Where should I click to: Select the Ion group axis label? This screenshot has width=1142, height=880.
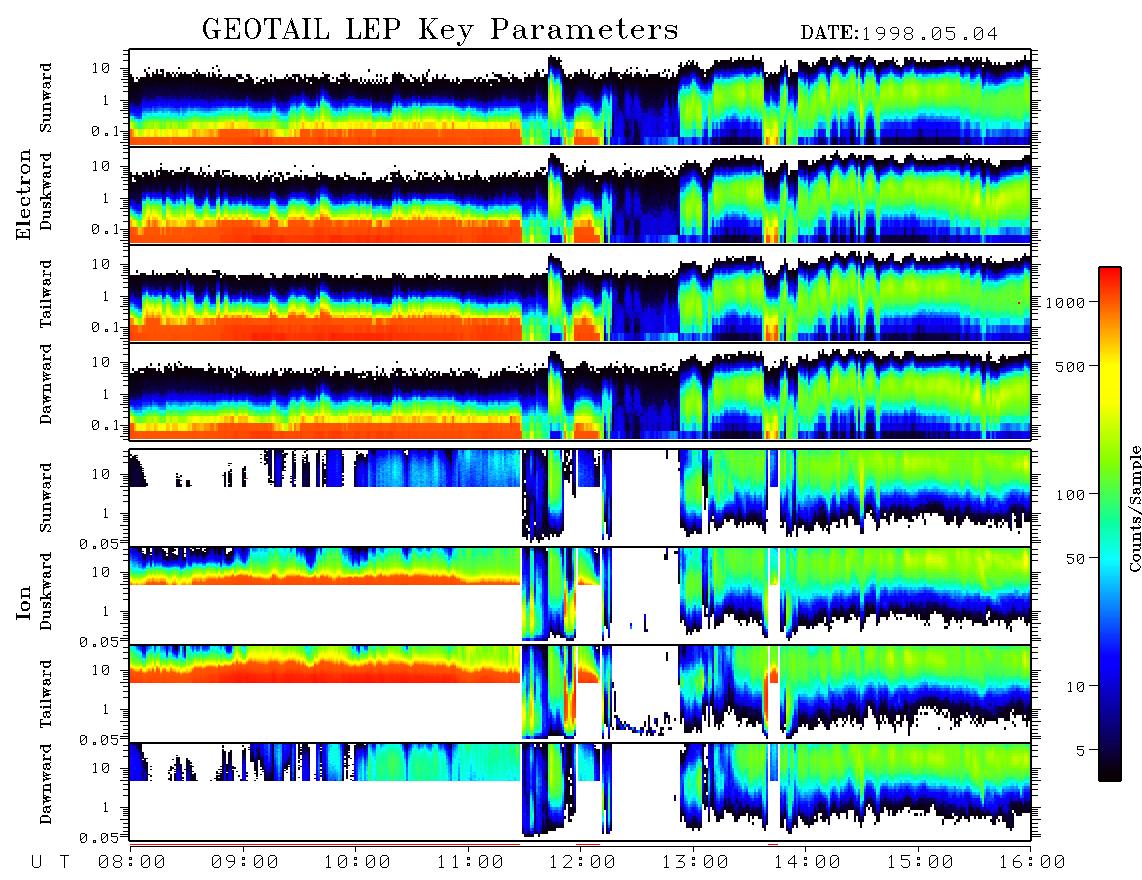click(23, 602)
